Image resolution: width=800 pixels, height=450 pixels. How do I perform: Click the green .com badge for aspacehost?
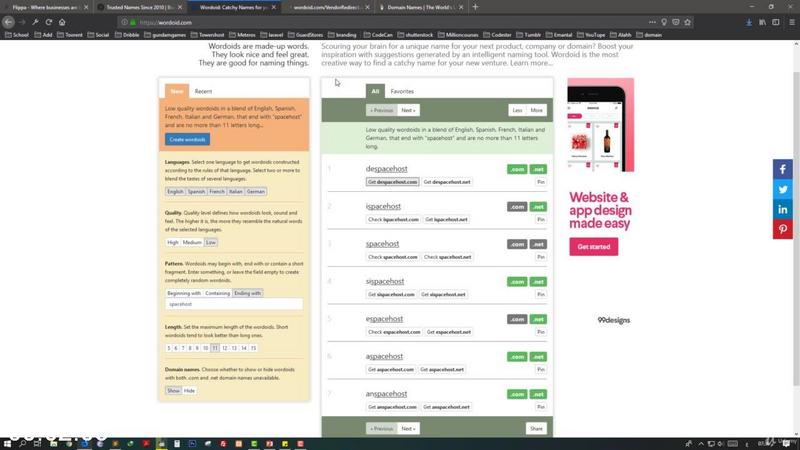[x=517, y=357]
